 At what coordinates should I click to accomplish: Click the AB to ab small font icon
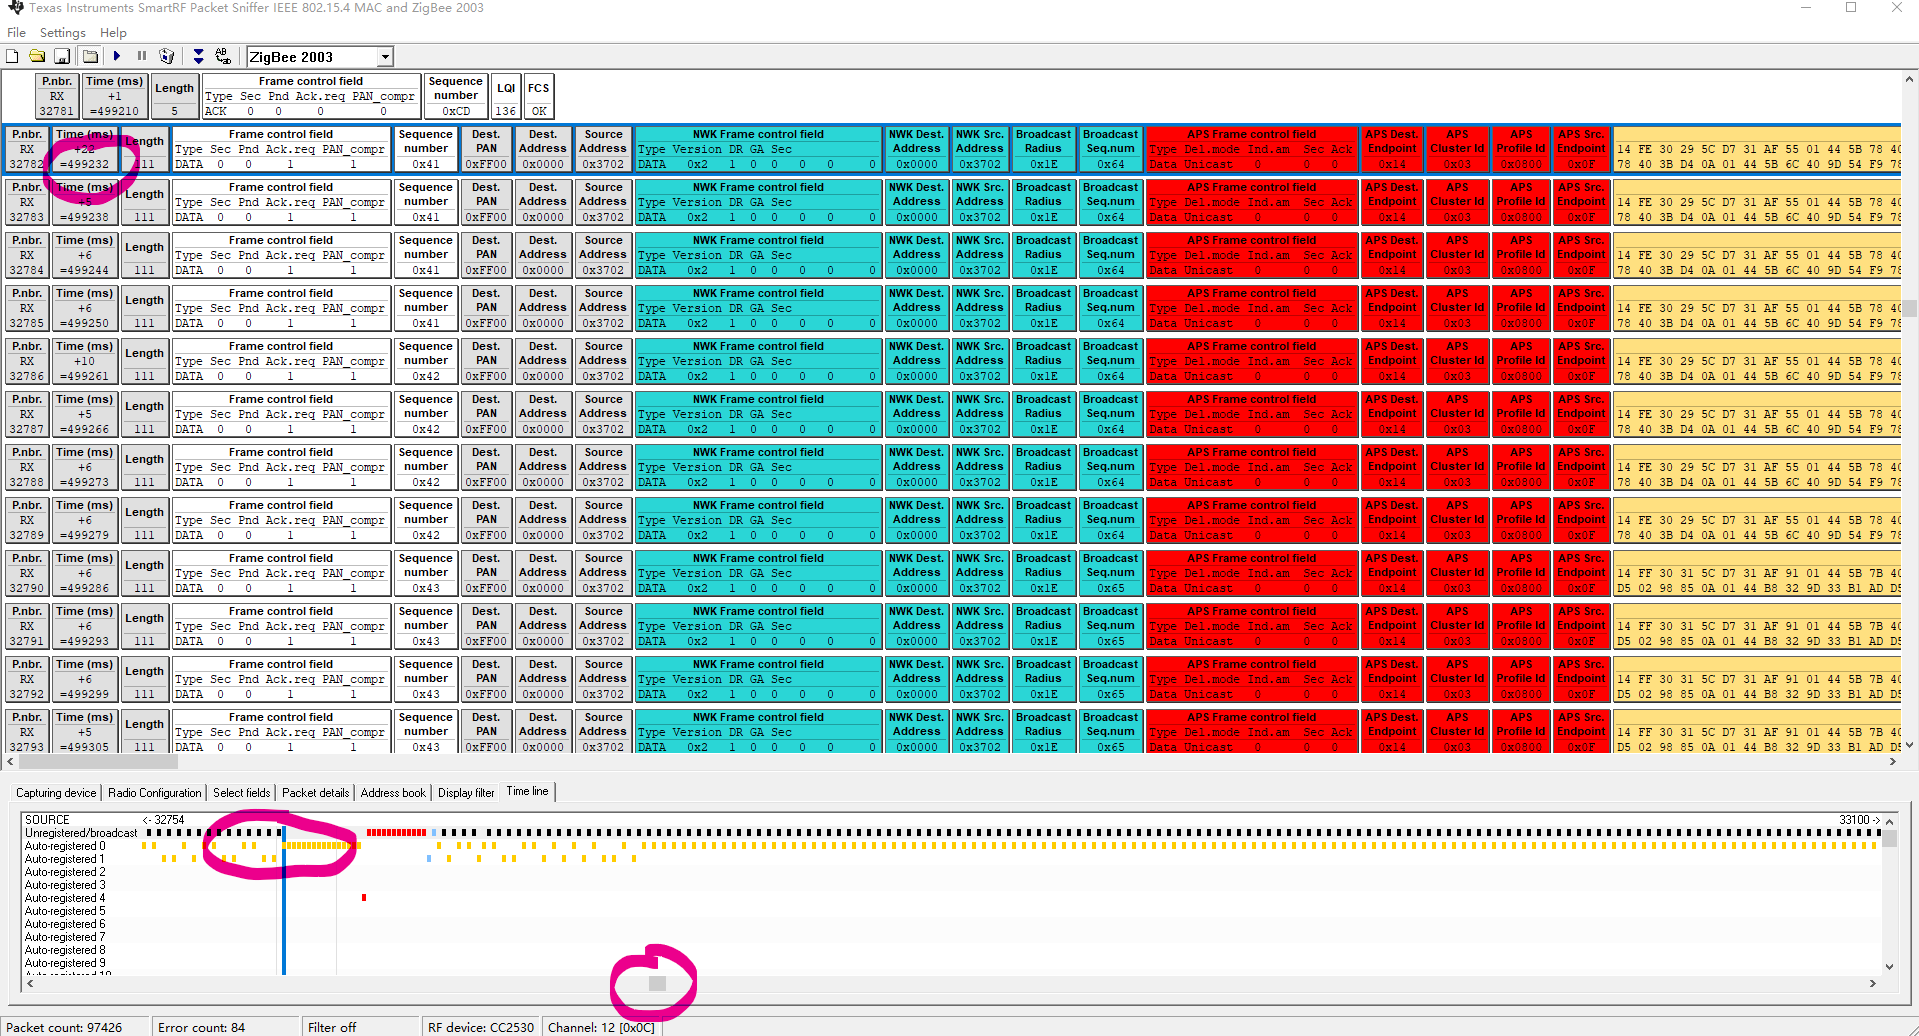click(x=223, y=57)
